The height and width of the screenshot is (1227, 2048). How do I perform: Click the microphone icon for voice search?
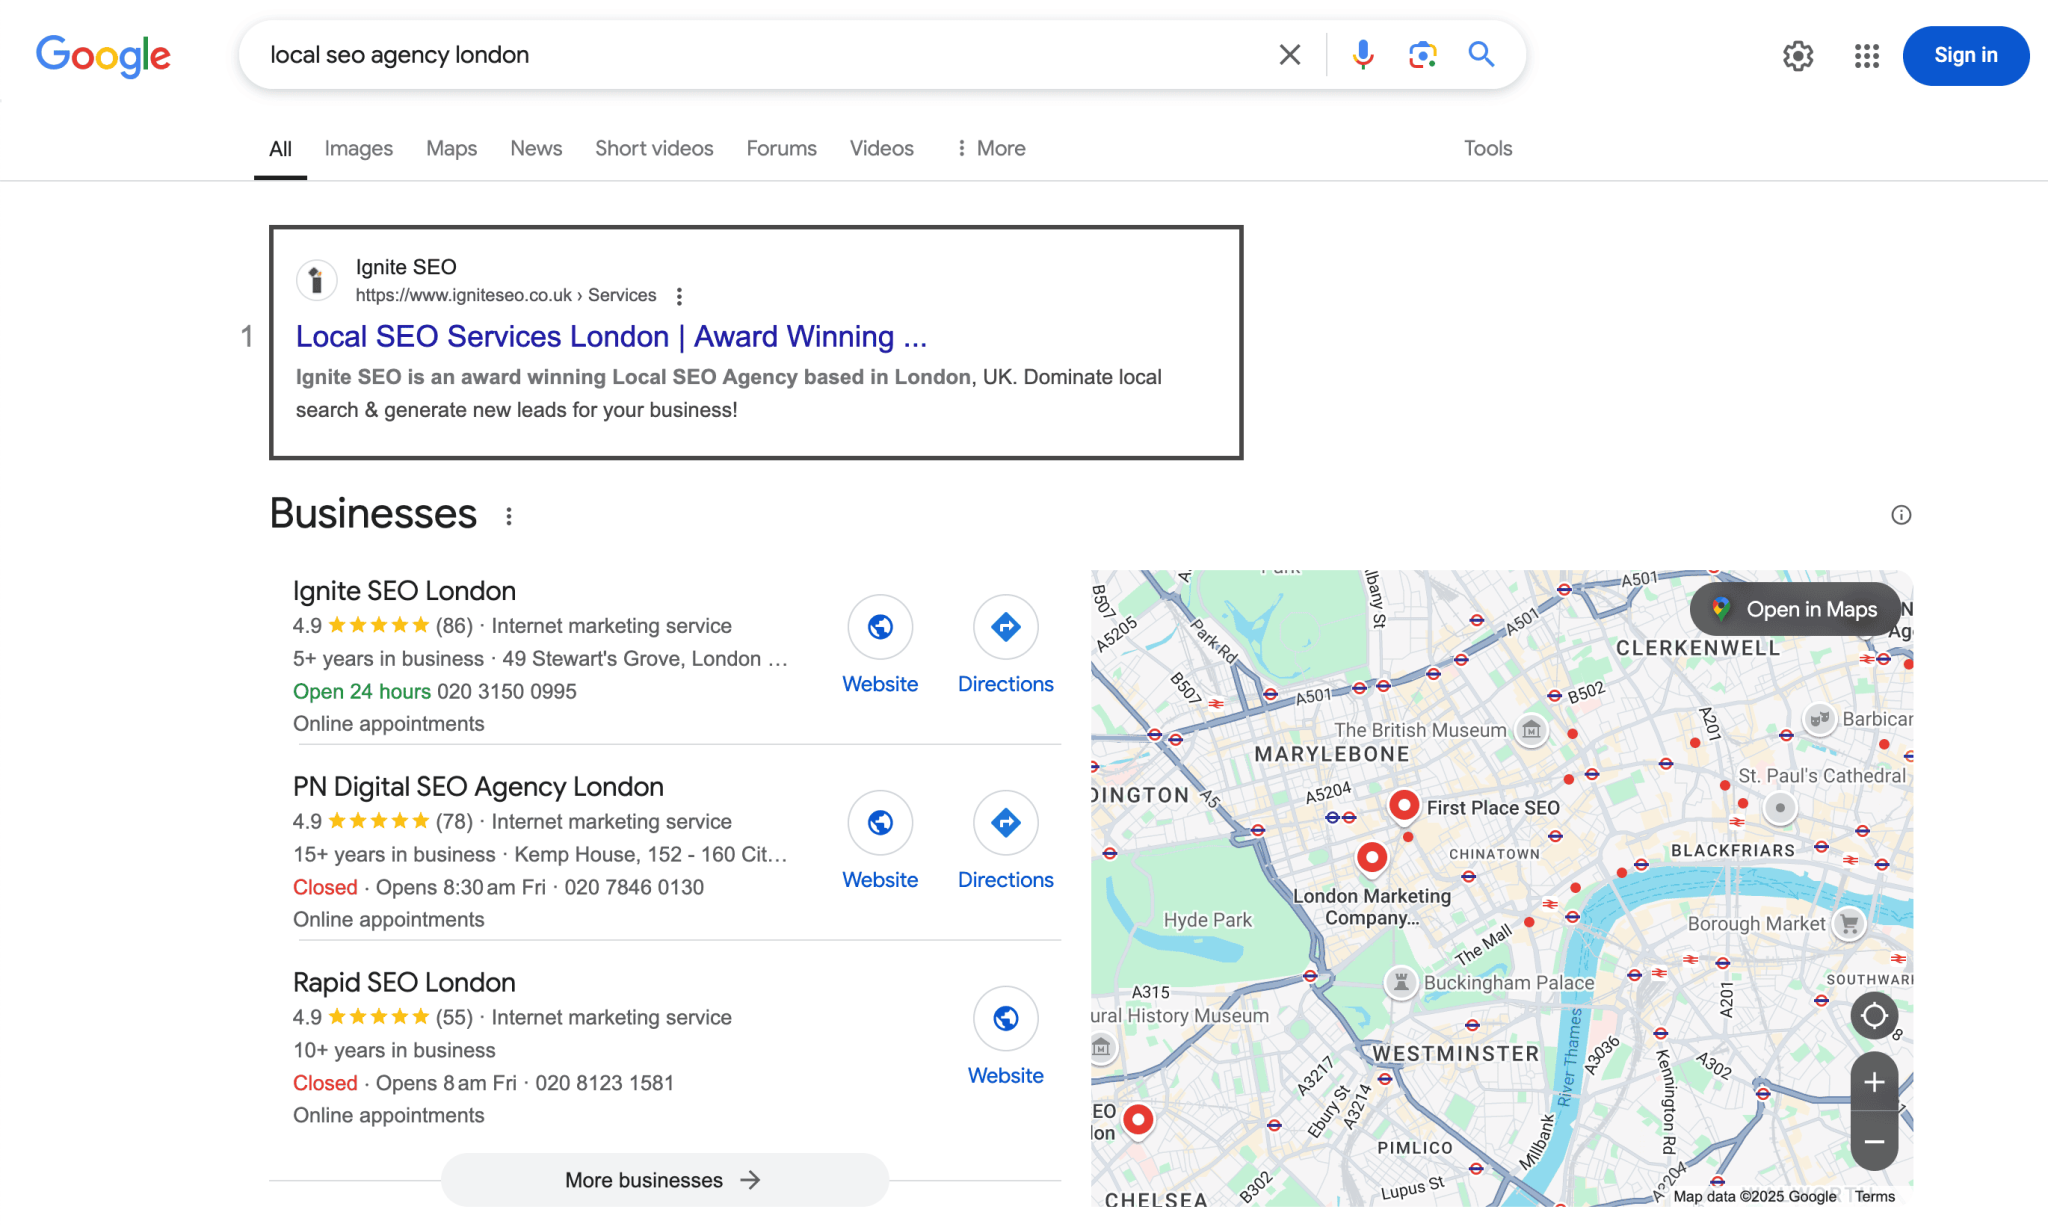[1360, 55]
